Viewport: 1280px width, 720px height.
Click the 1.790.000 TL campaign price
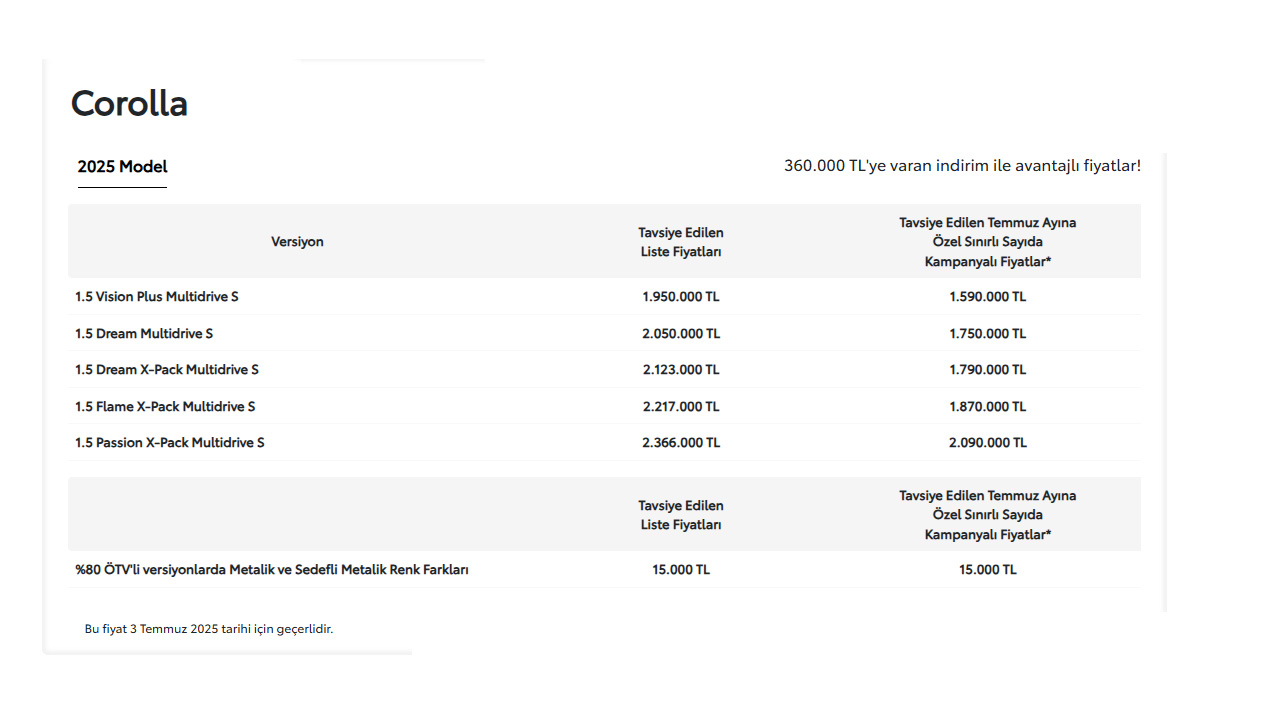[x=988, y=370]
